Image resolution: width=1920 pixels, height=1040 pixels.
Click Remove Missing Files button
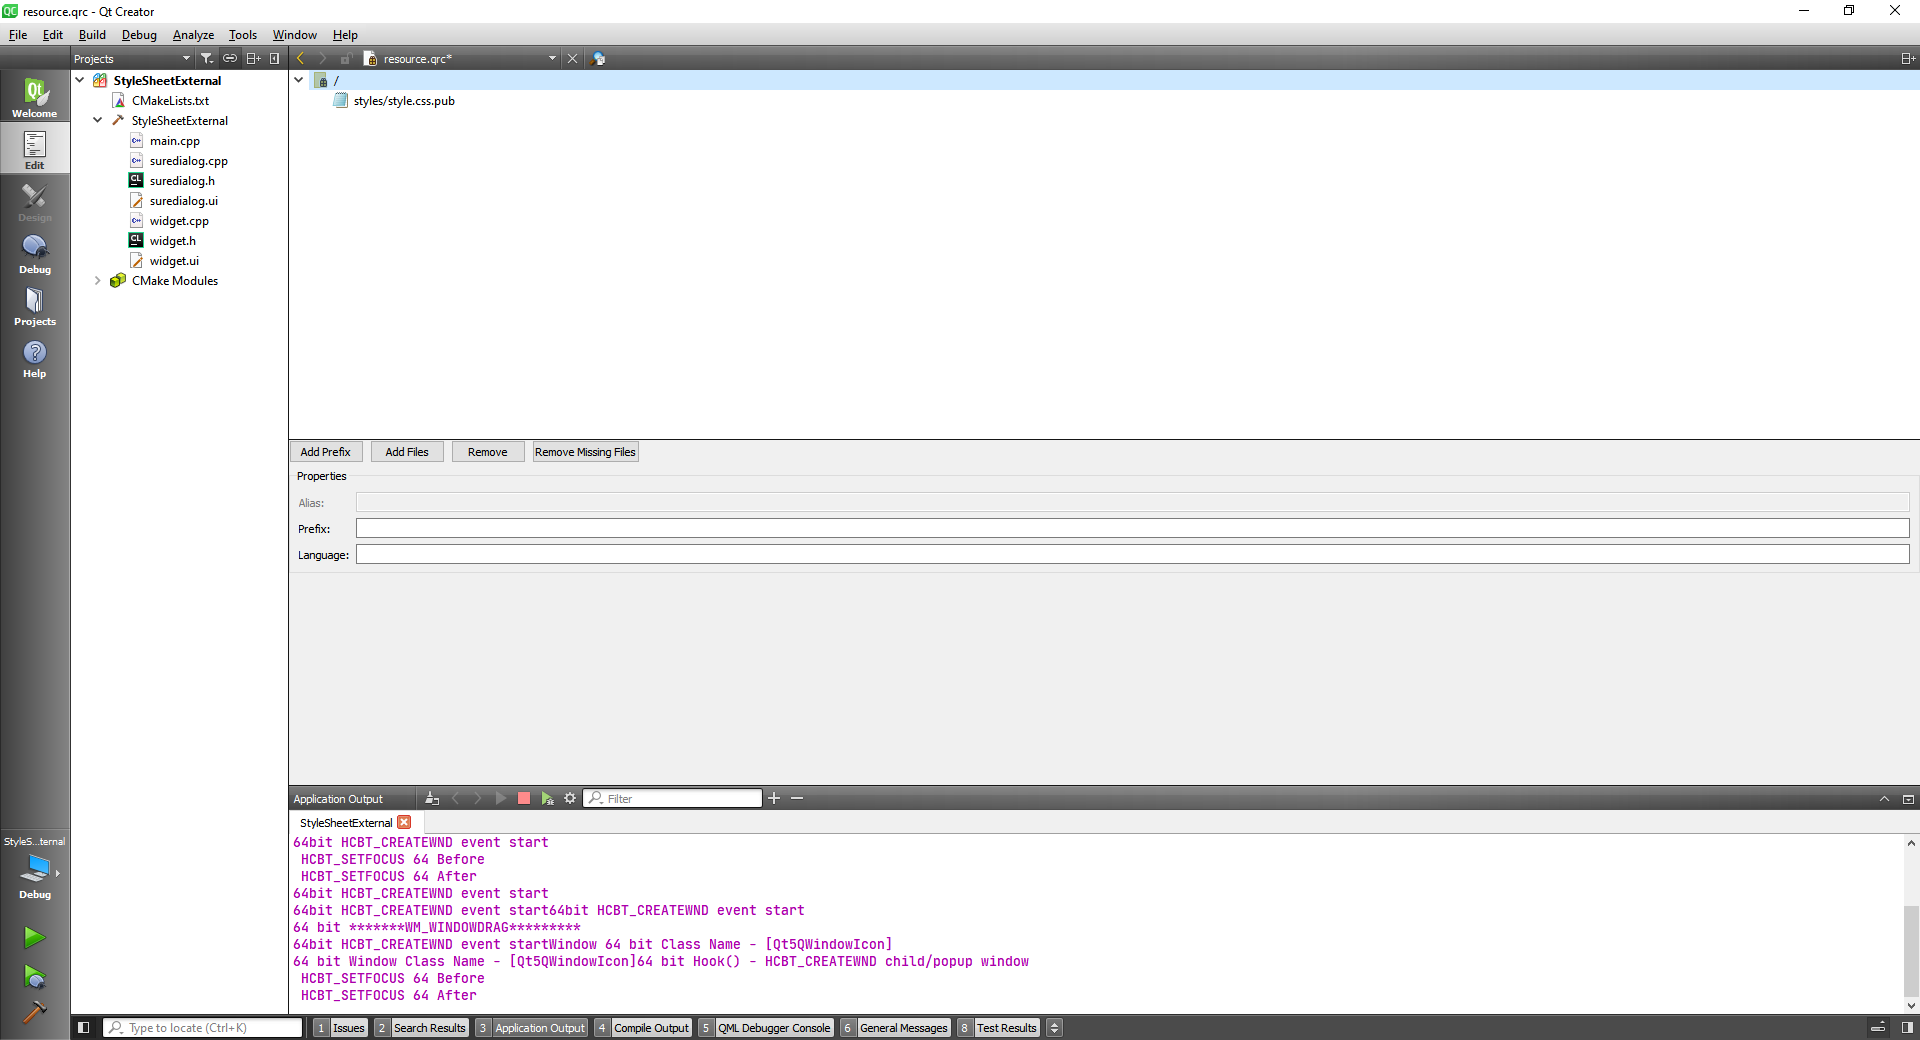(585, 452)
